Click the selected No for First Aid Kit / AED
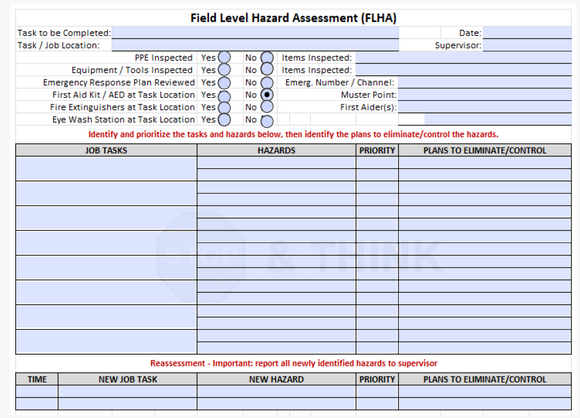580x418 pixels. click(267, 95)
